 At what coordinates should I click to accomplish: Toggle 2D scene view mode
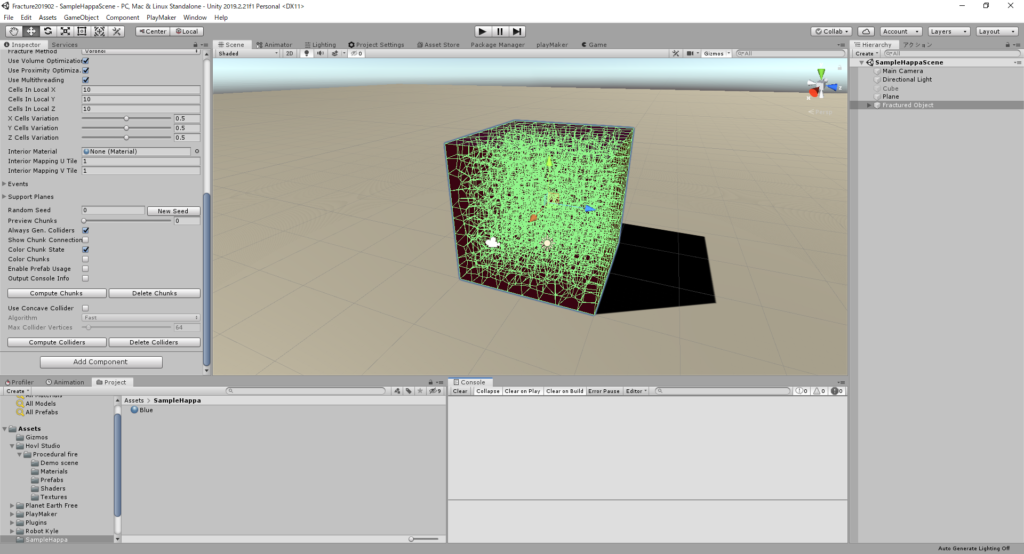[x=289, y=54]
